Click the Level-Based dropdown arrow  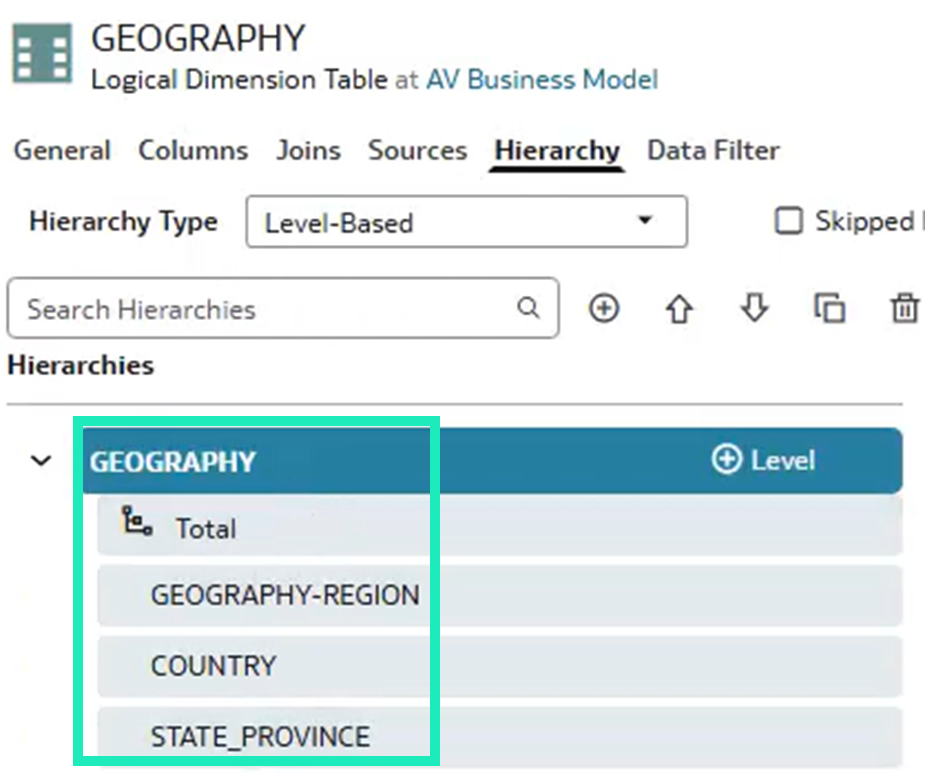pyautogui.click(x=644, y=222)
